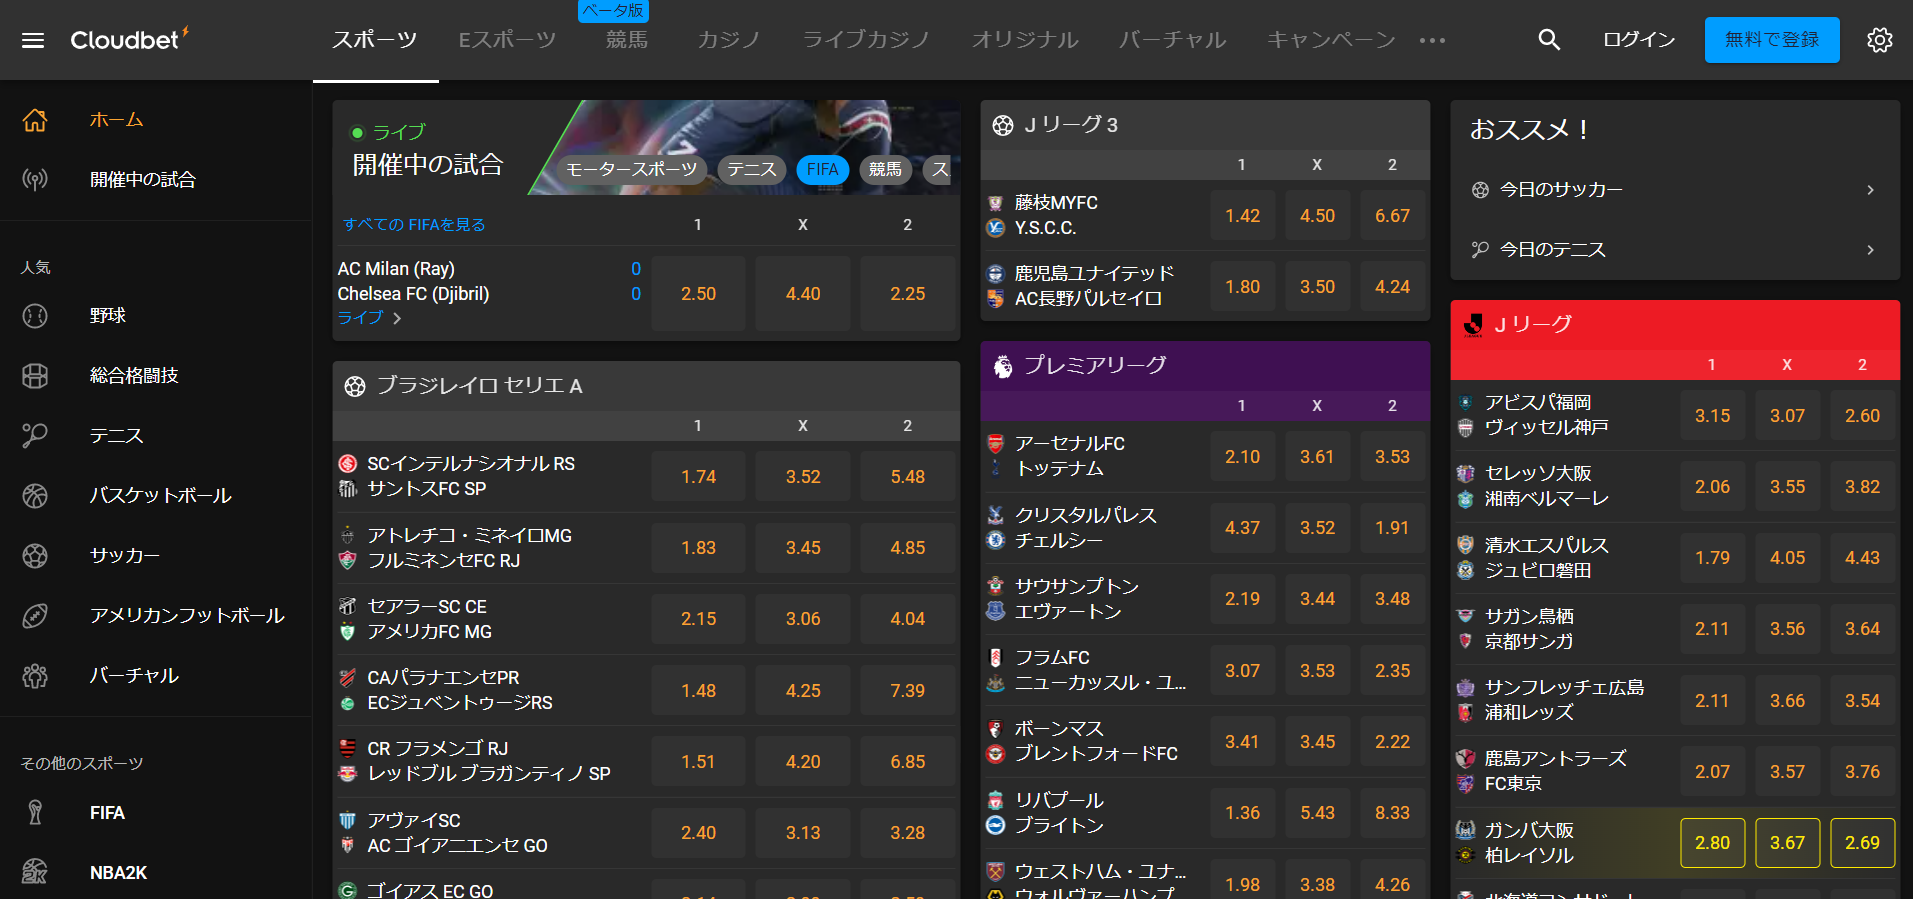Open the more navigation items ellipsis
The width and height of the screenshot is (1913, 899).
pos(1432,40)
